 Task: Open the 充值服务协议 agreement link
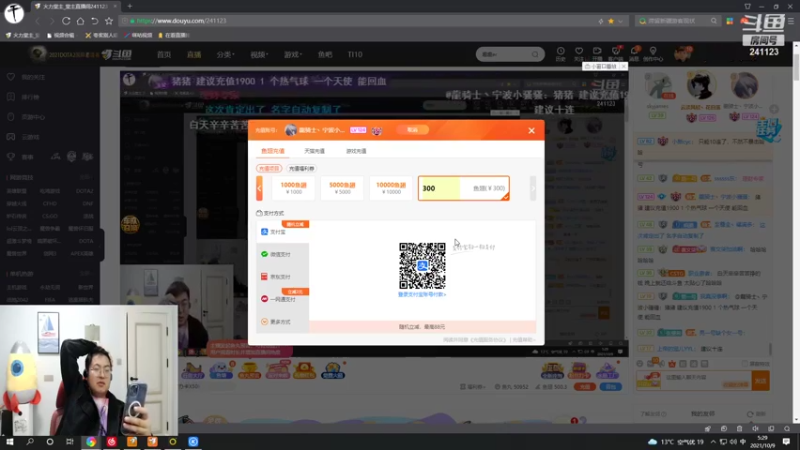pos(489,340)
